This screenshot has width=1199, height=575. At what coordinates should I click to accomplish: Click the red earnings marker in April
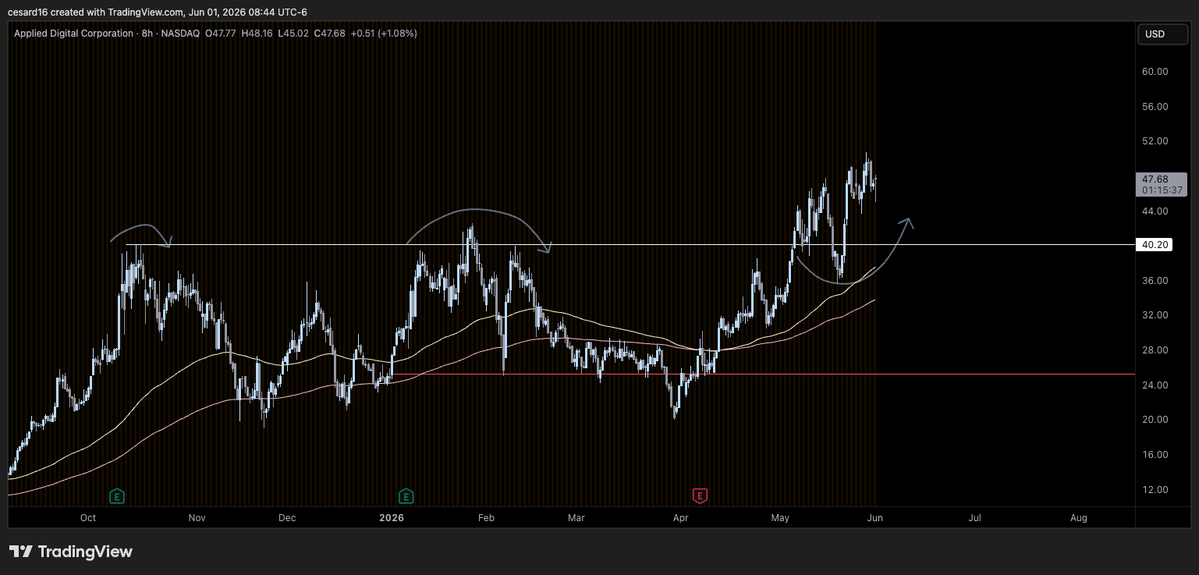tap(699, 496)
